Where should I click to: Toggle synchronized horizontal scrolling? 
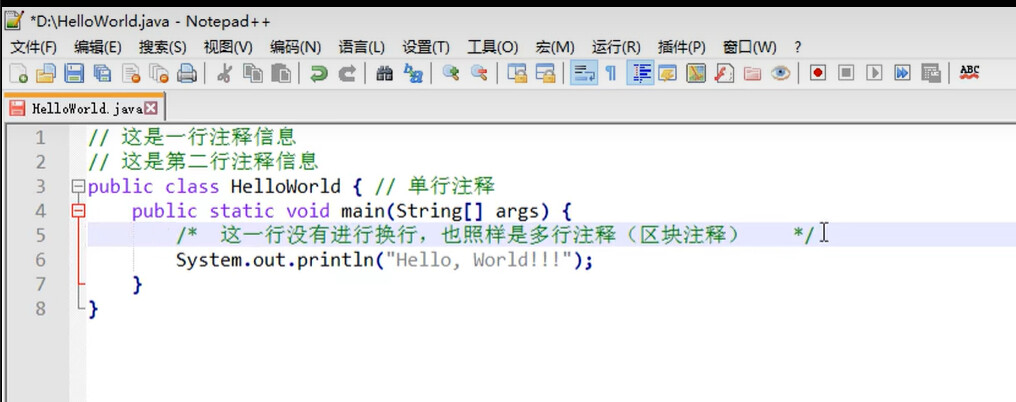545,73
